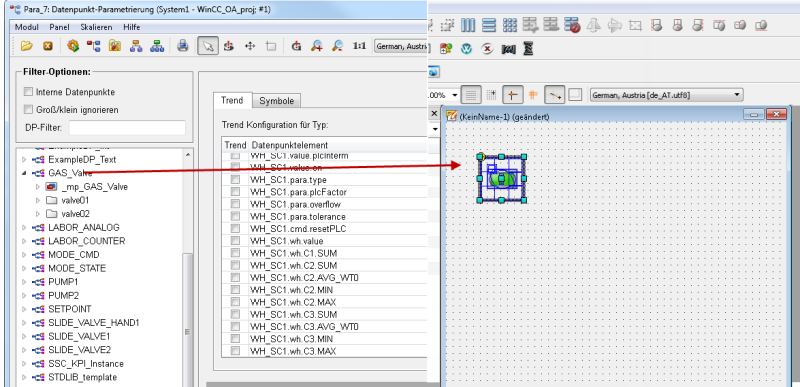This screenshot has height=387, width=800.
Task: Check trend box for WH_SC1.para.type
Action: [235, 179]
